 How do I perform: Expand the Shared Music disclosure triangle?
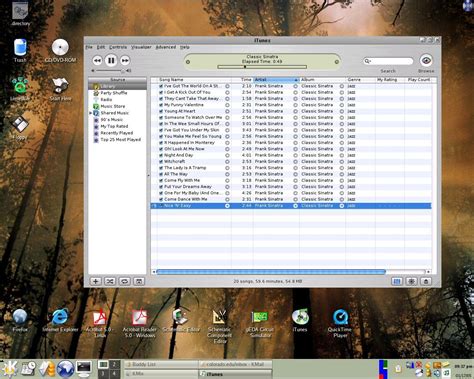90,113
